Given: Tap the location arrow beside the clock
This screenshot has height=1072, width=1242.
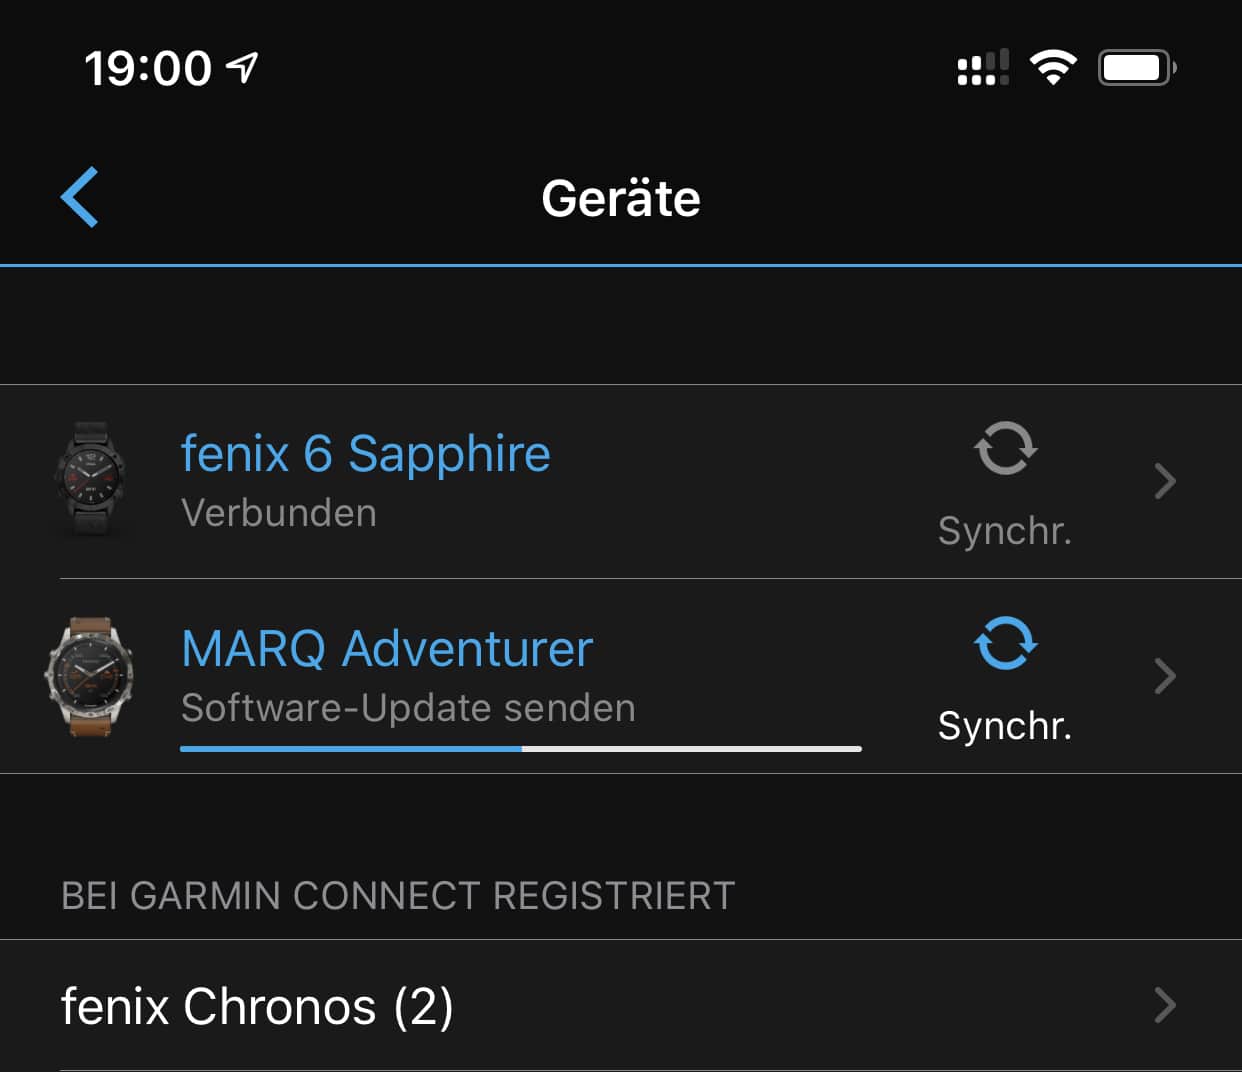Looking at the screenshot, I should (242, 68).
